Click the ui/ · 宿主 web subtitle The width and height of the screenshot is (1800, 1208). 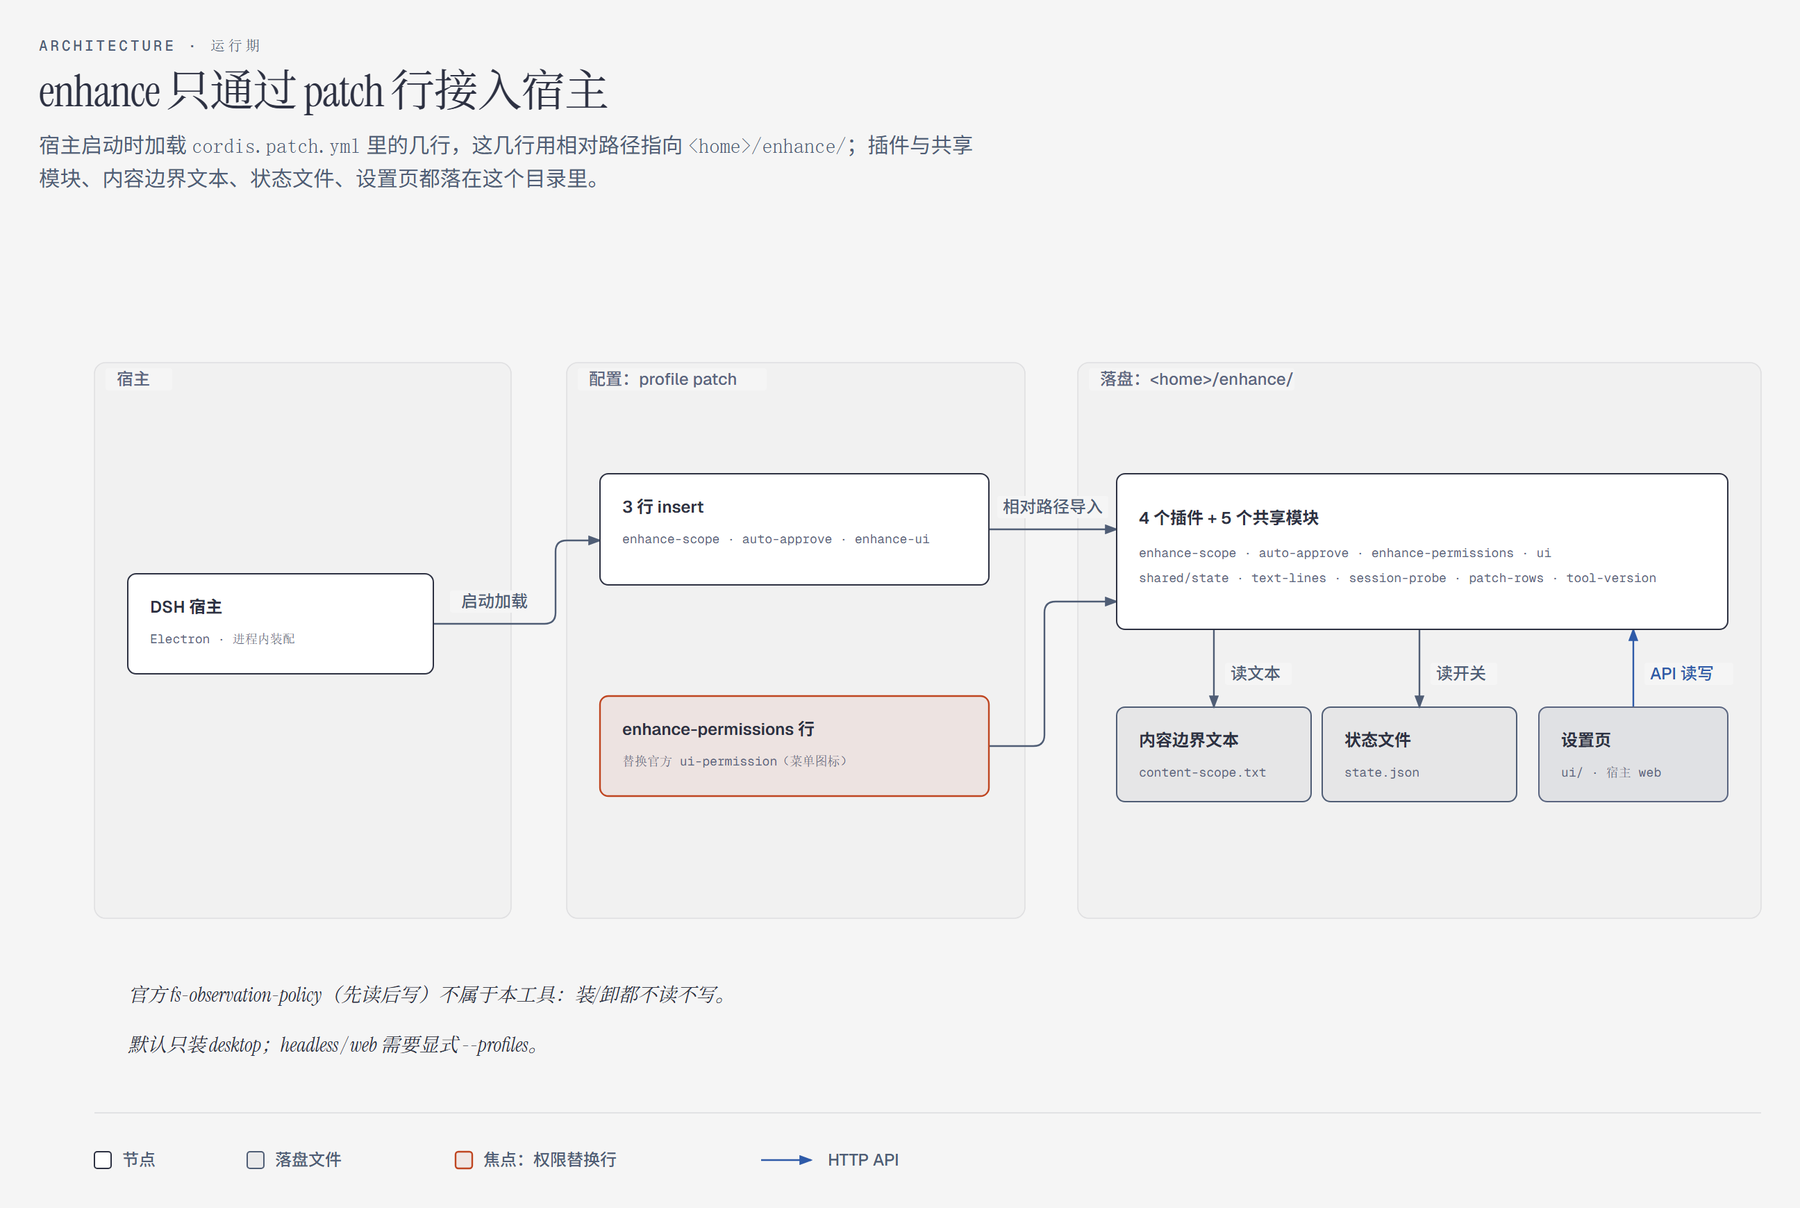(1611, 773)
